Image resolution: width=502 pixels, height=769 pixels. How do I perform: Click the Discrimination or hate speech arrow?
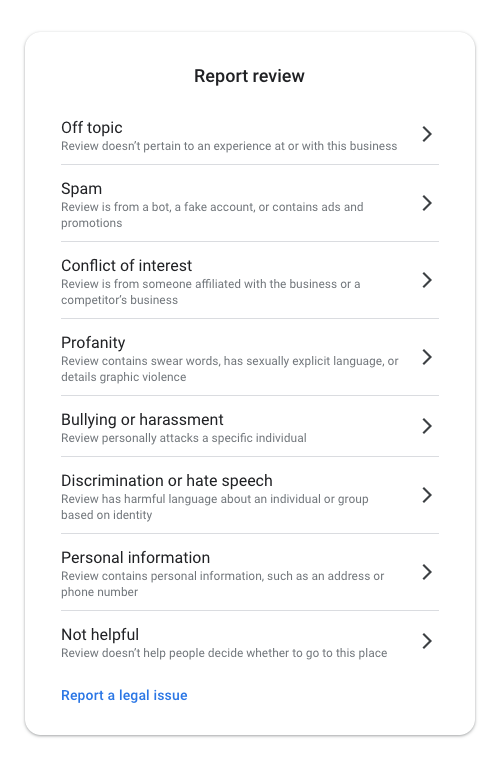click(x=427, y=495)
